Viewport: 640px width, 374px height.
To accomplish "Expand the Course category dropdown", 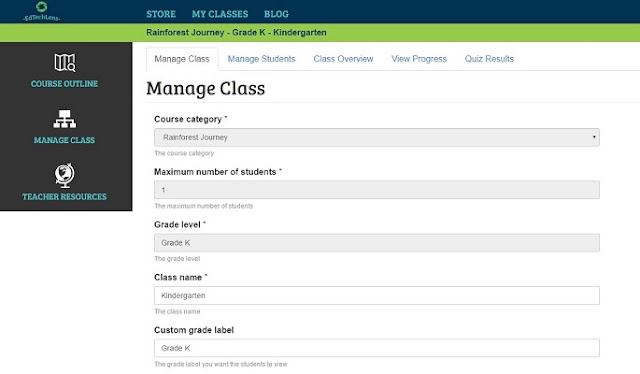I will [377, 137].
